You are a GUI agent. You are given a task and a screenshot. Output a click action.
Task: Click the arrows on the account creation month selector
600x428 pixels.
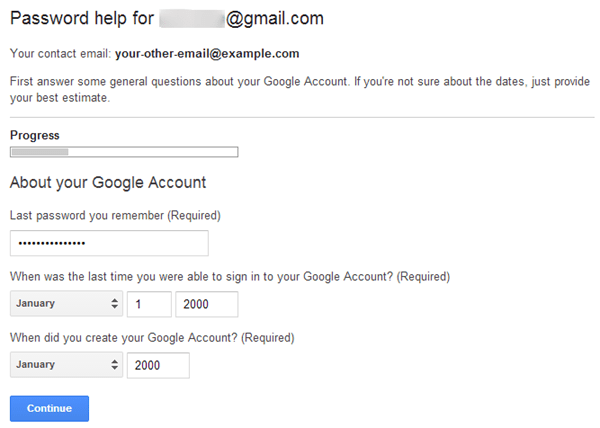coord(112,365)
